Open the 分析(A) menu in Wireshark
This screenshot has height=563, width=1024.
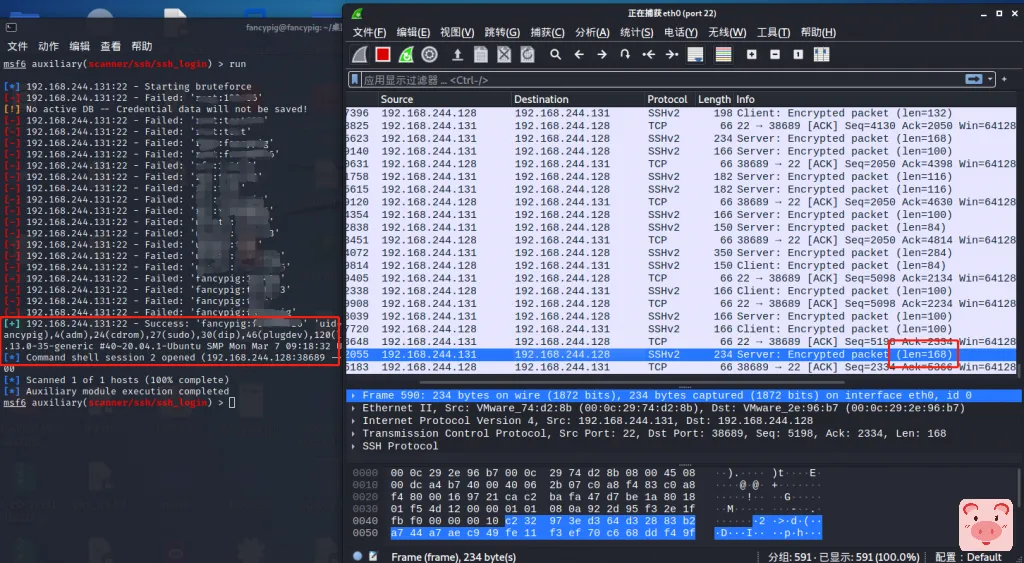pos(592,33)
